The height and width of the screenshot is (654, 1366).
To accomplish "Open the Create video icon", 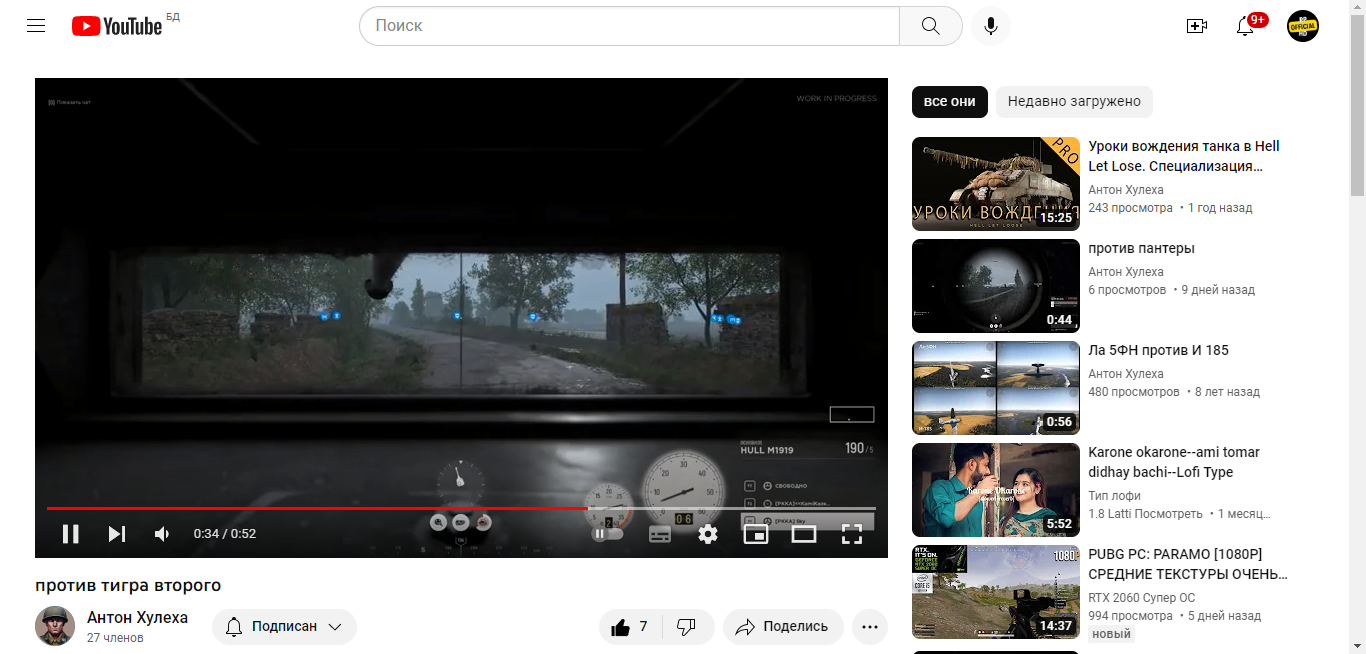I will [1197, 26].
